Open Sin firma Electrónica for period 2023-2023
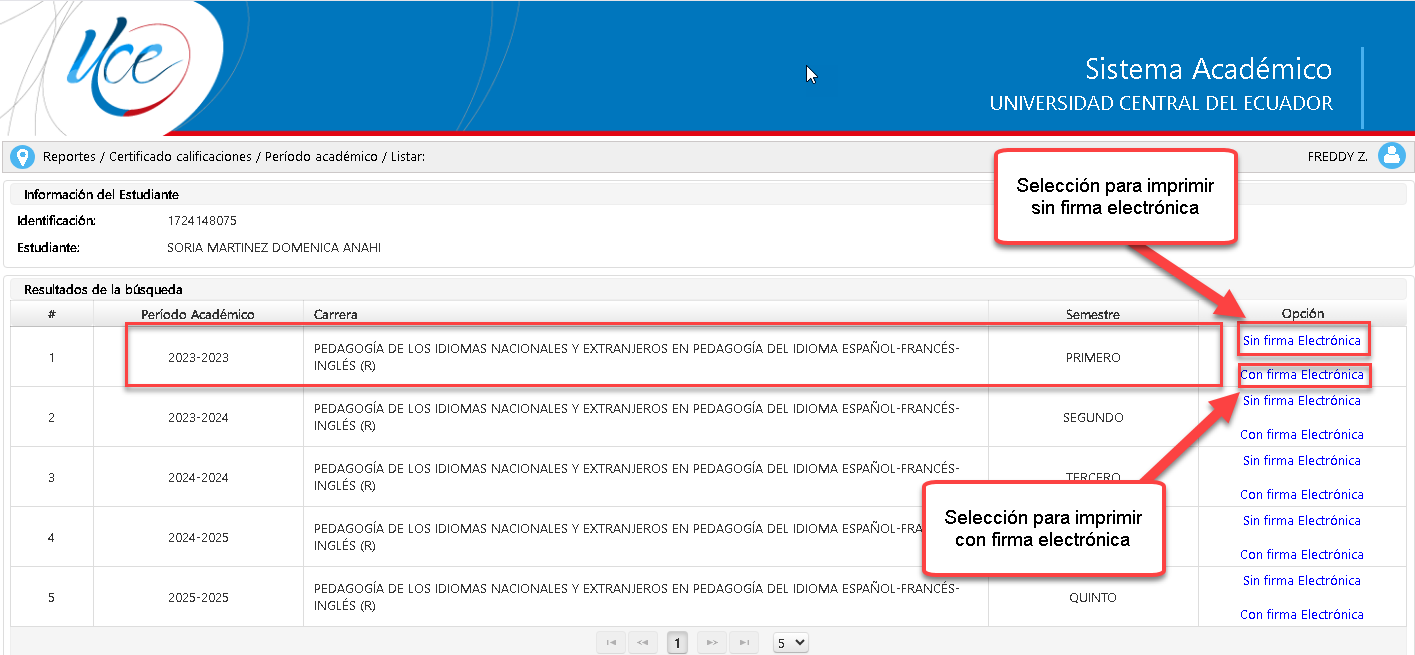1415x655 pixels. pyautogui.click(x=1301, y=341)
